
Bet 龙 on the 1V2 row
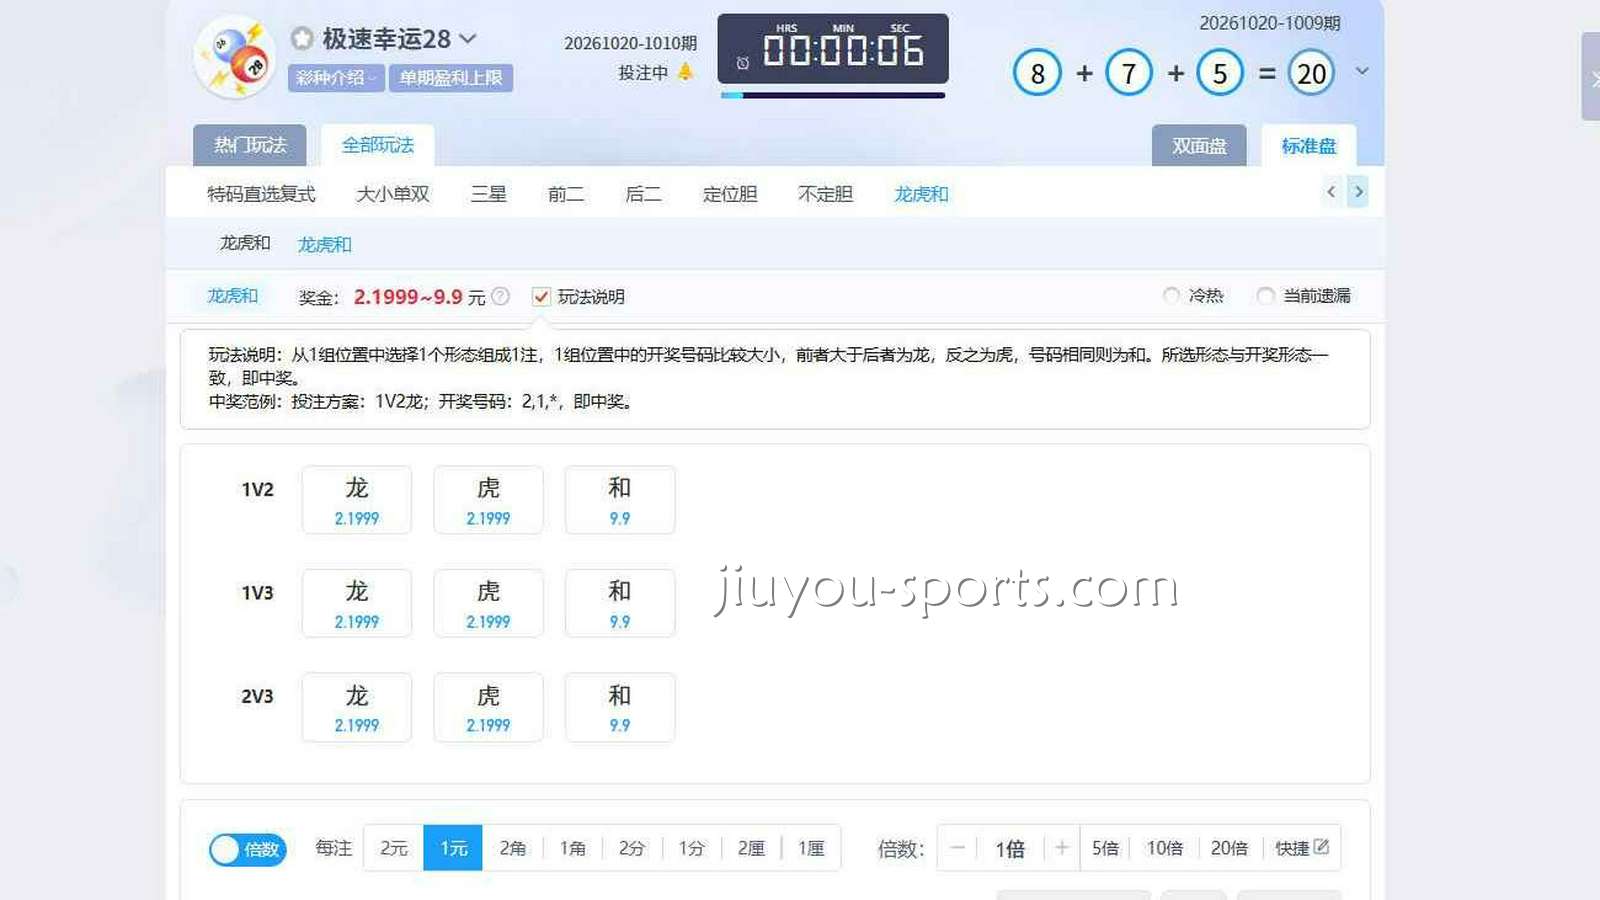357,500
